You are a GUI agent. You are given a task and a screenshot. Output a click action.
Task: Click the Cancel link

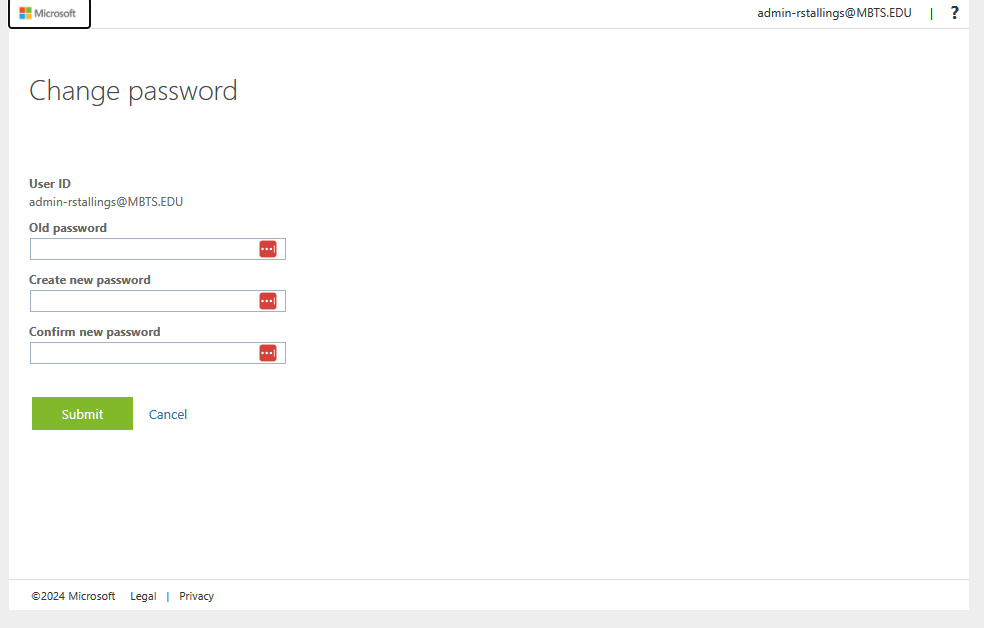pyautogui.click(x=168, y=414)
